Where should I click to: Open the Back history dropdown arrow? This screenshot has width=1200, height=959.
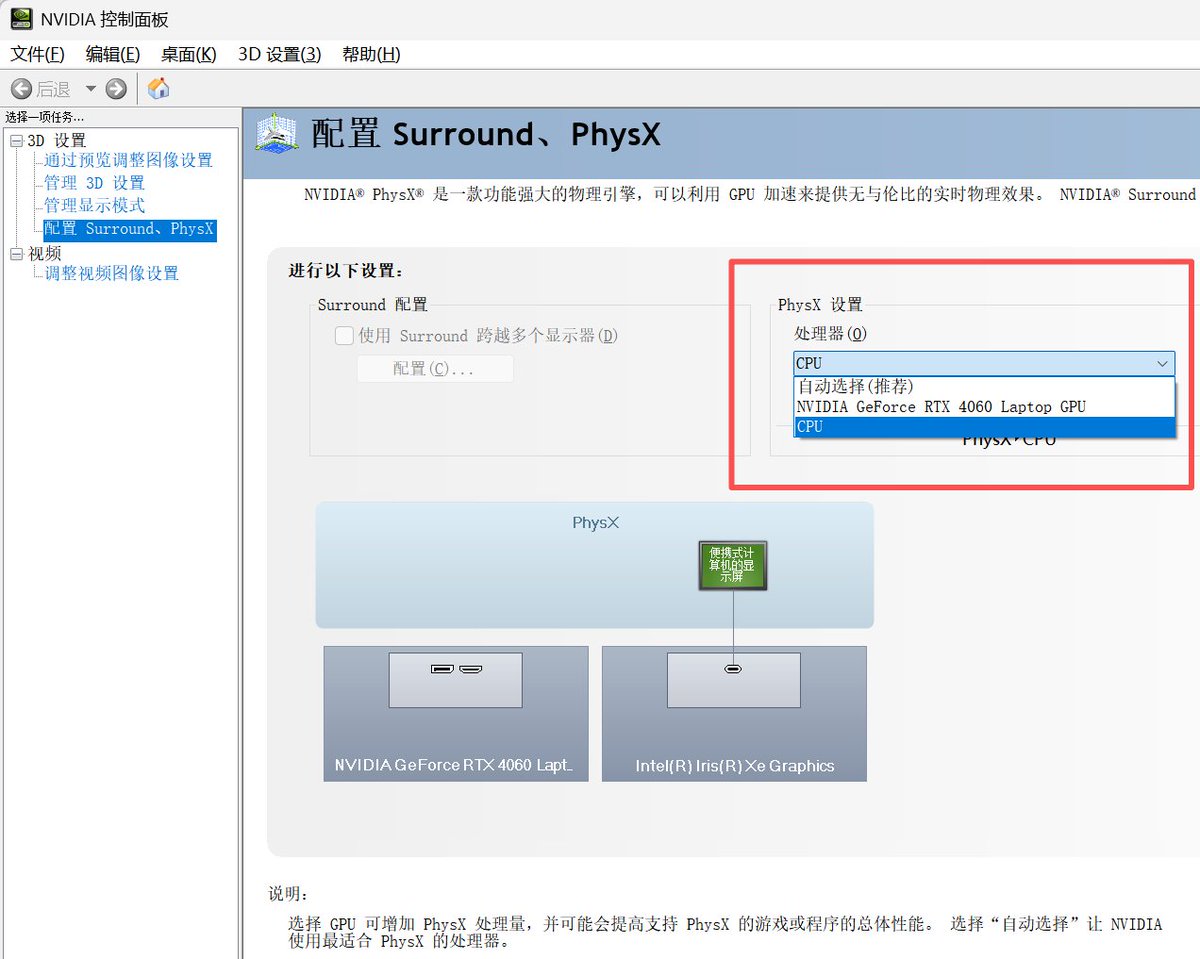(91, 89)
